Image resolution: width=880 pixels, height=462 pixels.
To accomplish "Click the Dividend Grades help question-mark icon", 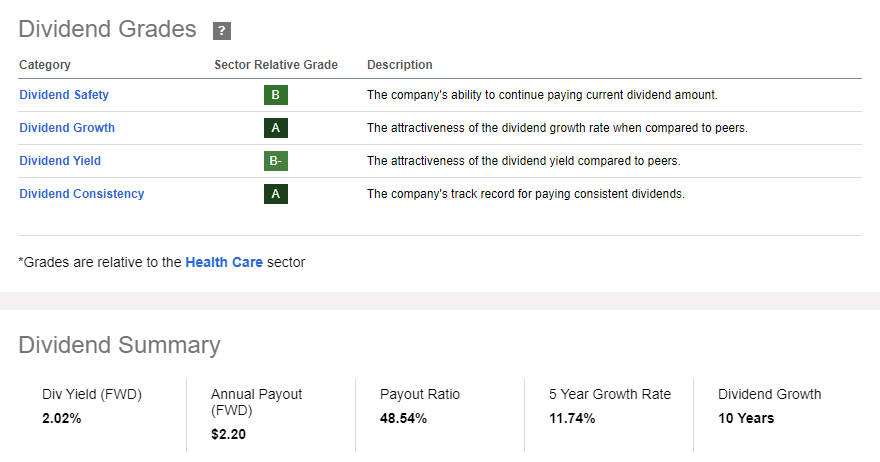I will click(222, 31).
